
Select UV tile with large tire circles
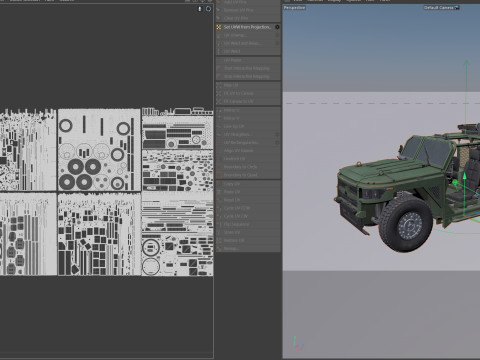point(99,150)
